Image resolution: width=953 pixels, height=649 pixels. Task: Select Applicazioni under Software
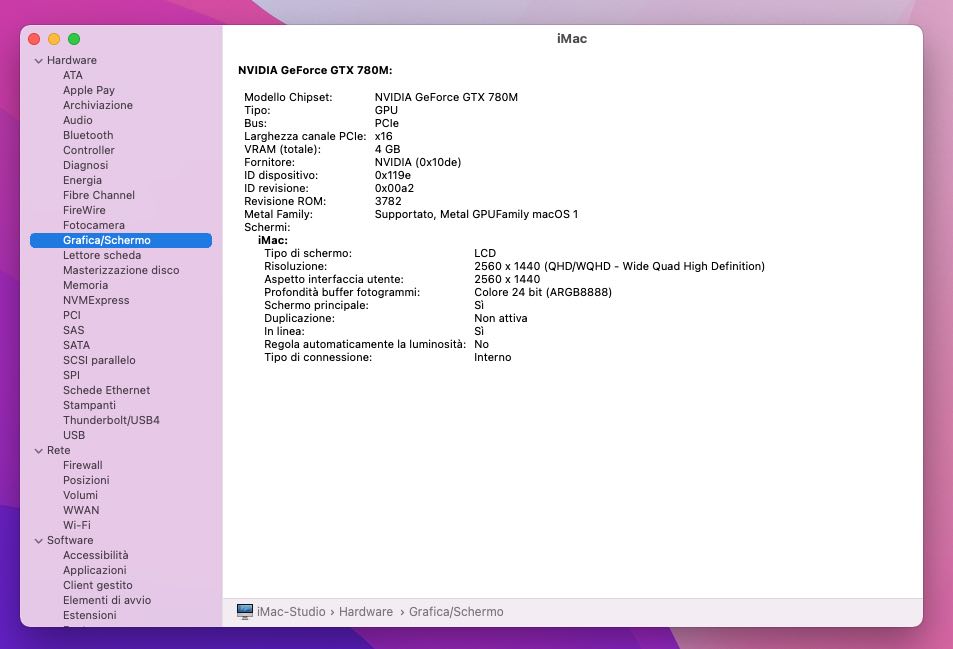[95, 570]
